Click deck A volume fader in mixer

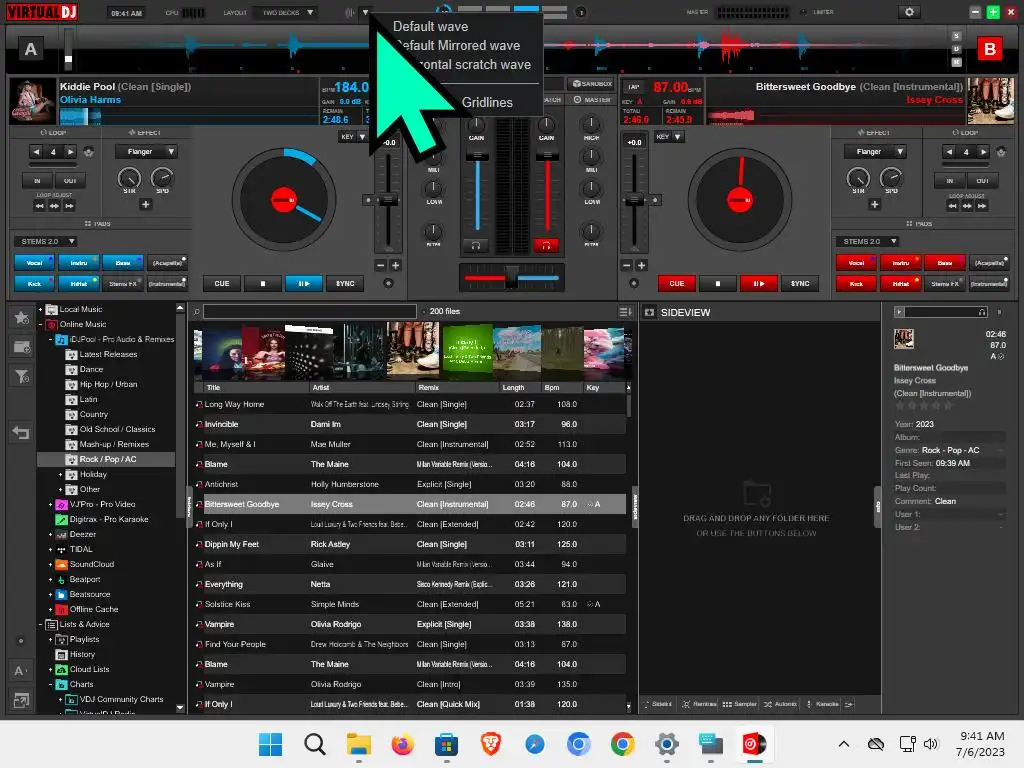coord(477,155)
